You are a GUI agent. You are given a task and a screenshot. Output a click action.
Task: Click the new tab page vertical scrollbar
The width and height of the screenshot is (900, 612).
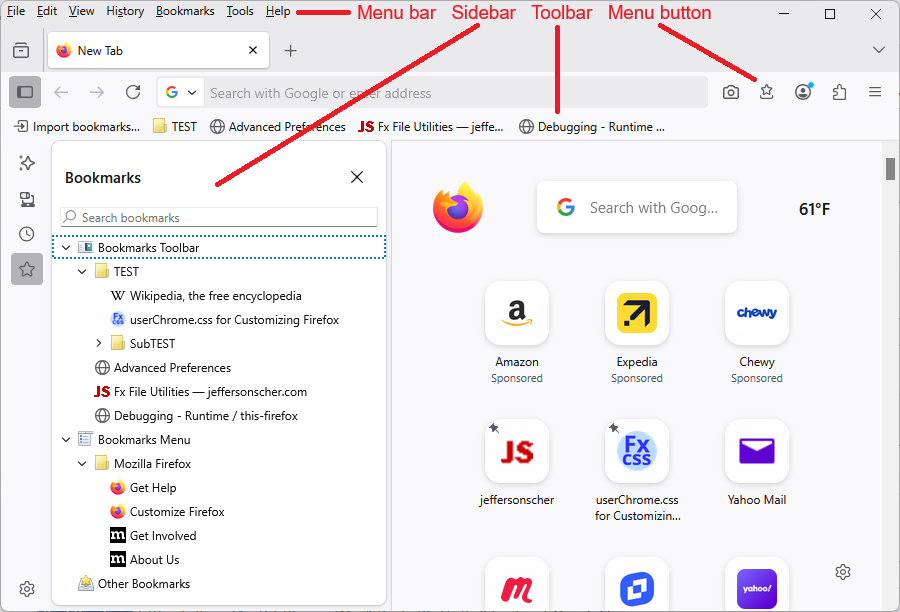coord(890,169)
